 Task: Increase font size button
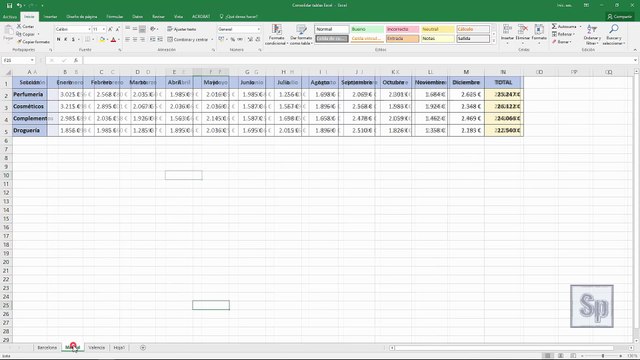110,29
